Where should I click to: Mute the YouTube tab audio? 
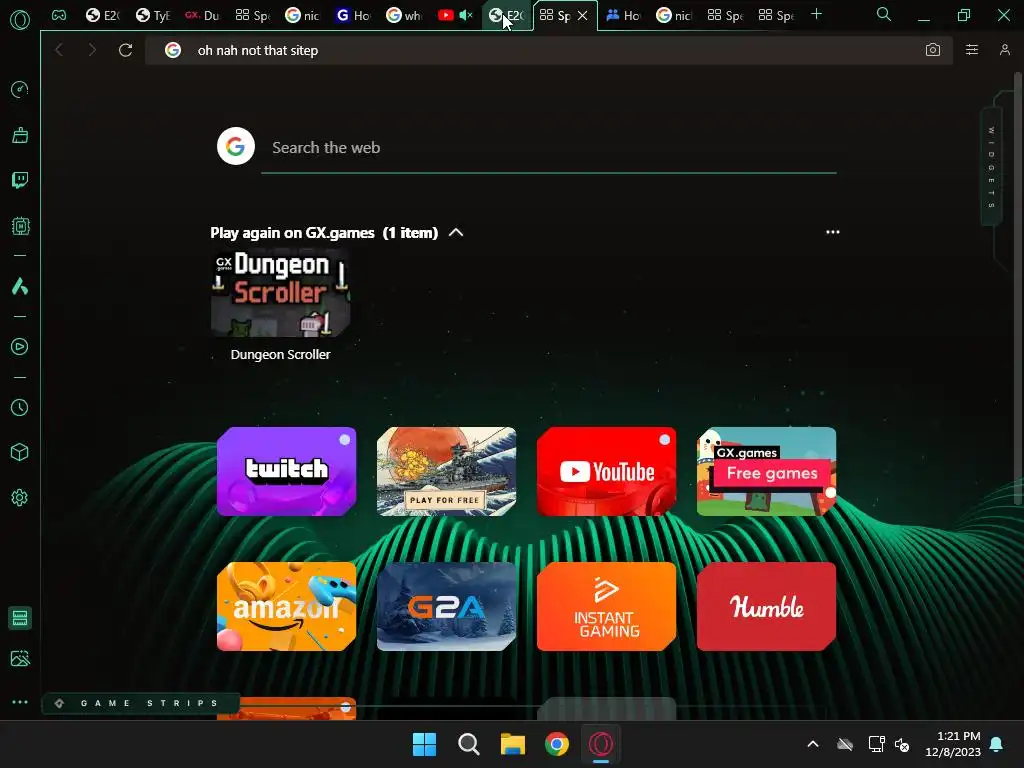pyautogui.click(x=466, y=15)
